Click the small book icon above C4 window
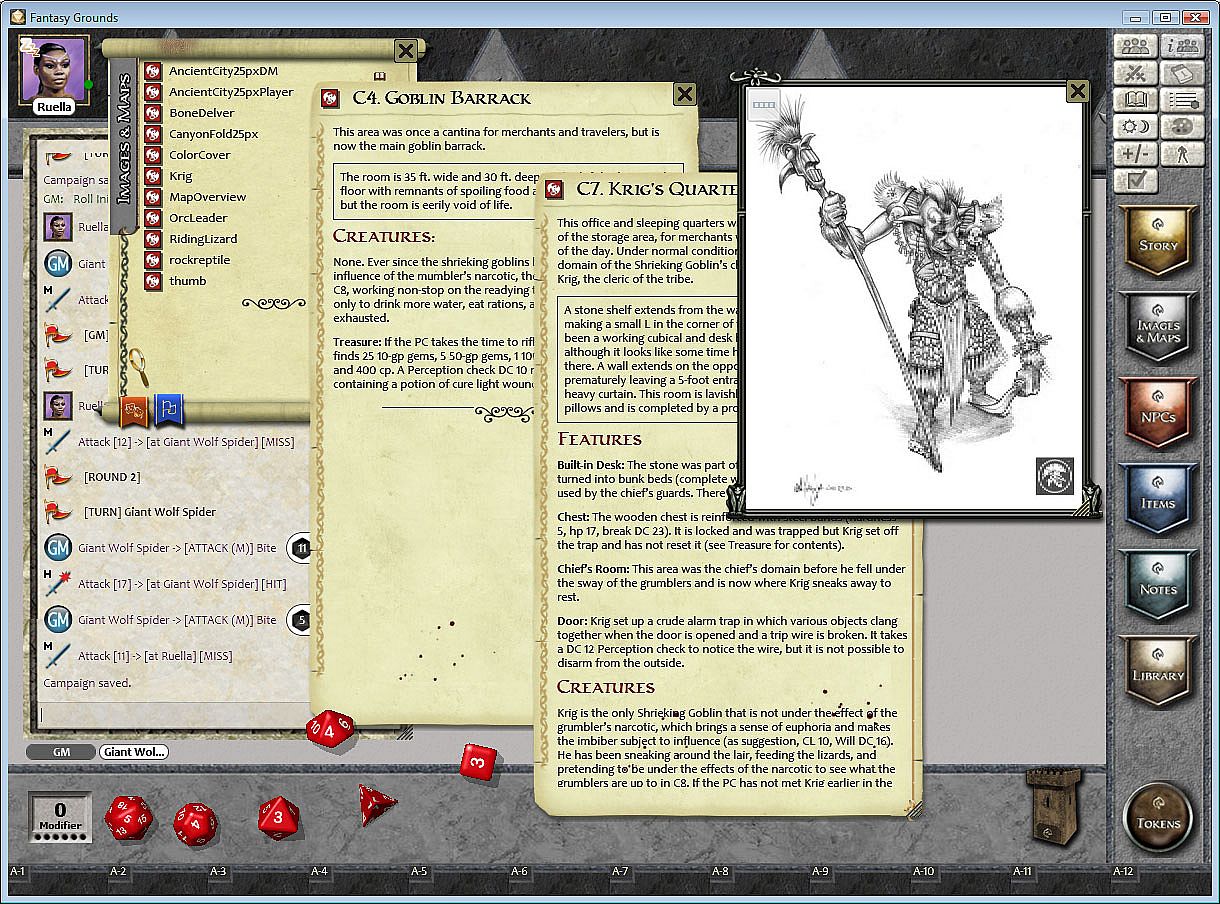 [x=380, y=75]
